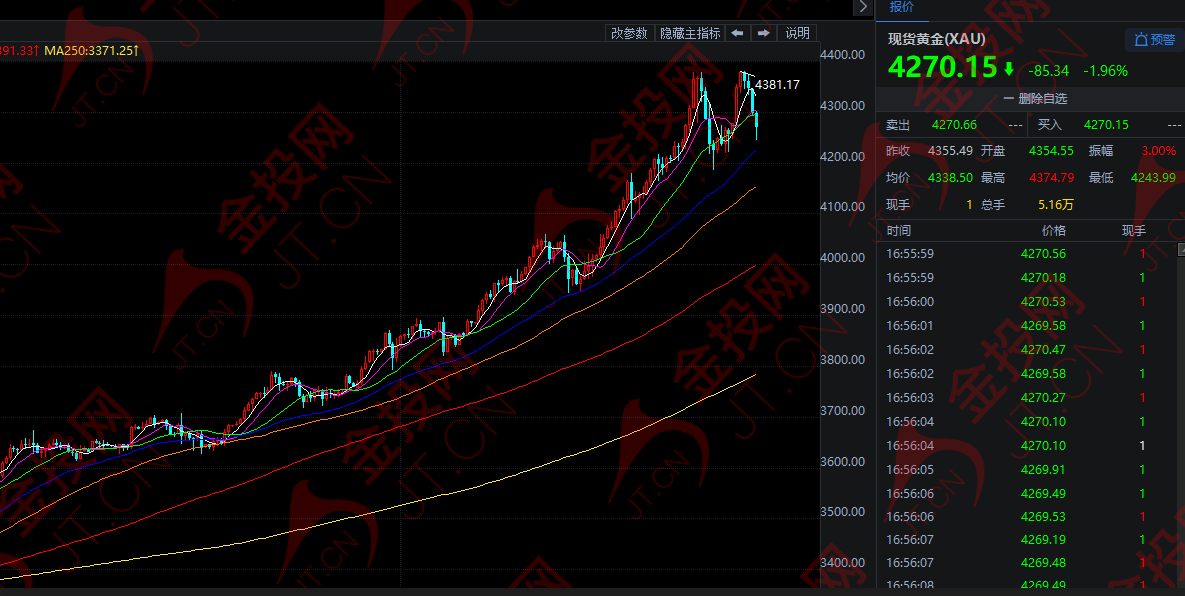Click the 振幅 value 3.00%
Screen dimensions: 1185x596
point(1158,150)
